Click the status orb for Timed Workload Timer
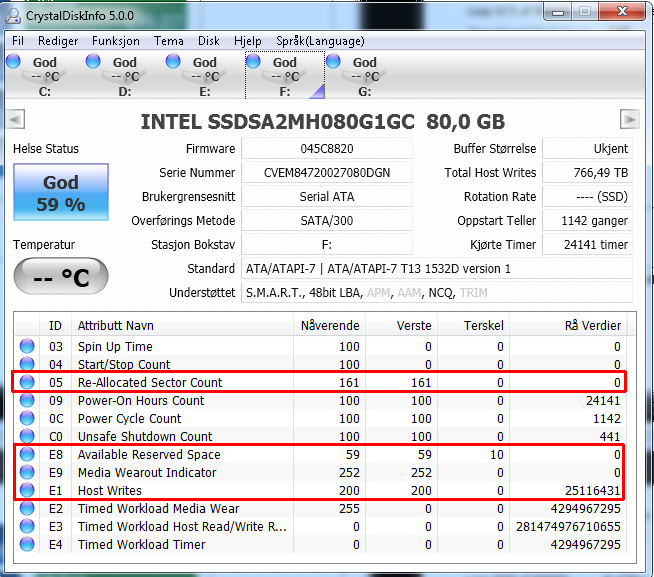Image resolution: width=654 pixels, height=577 pixels. 27,544
